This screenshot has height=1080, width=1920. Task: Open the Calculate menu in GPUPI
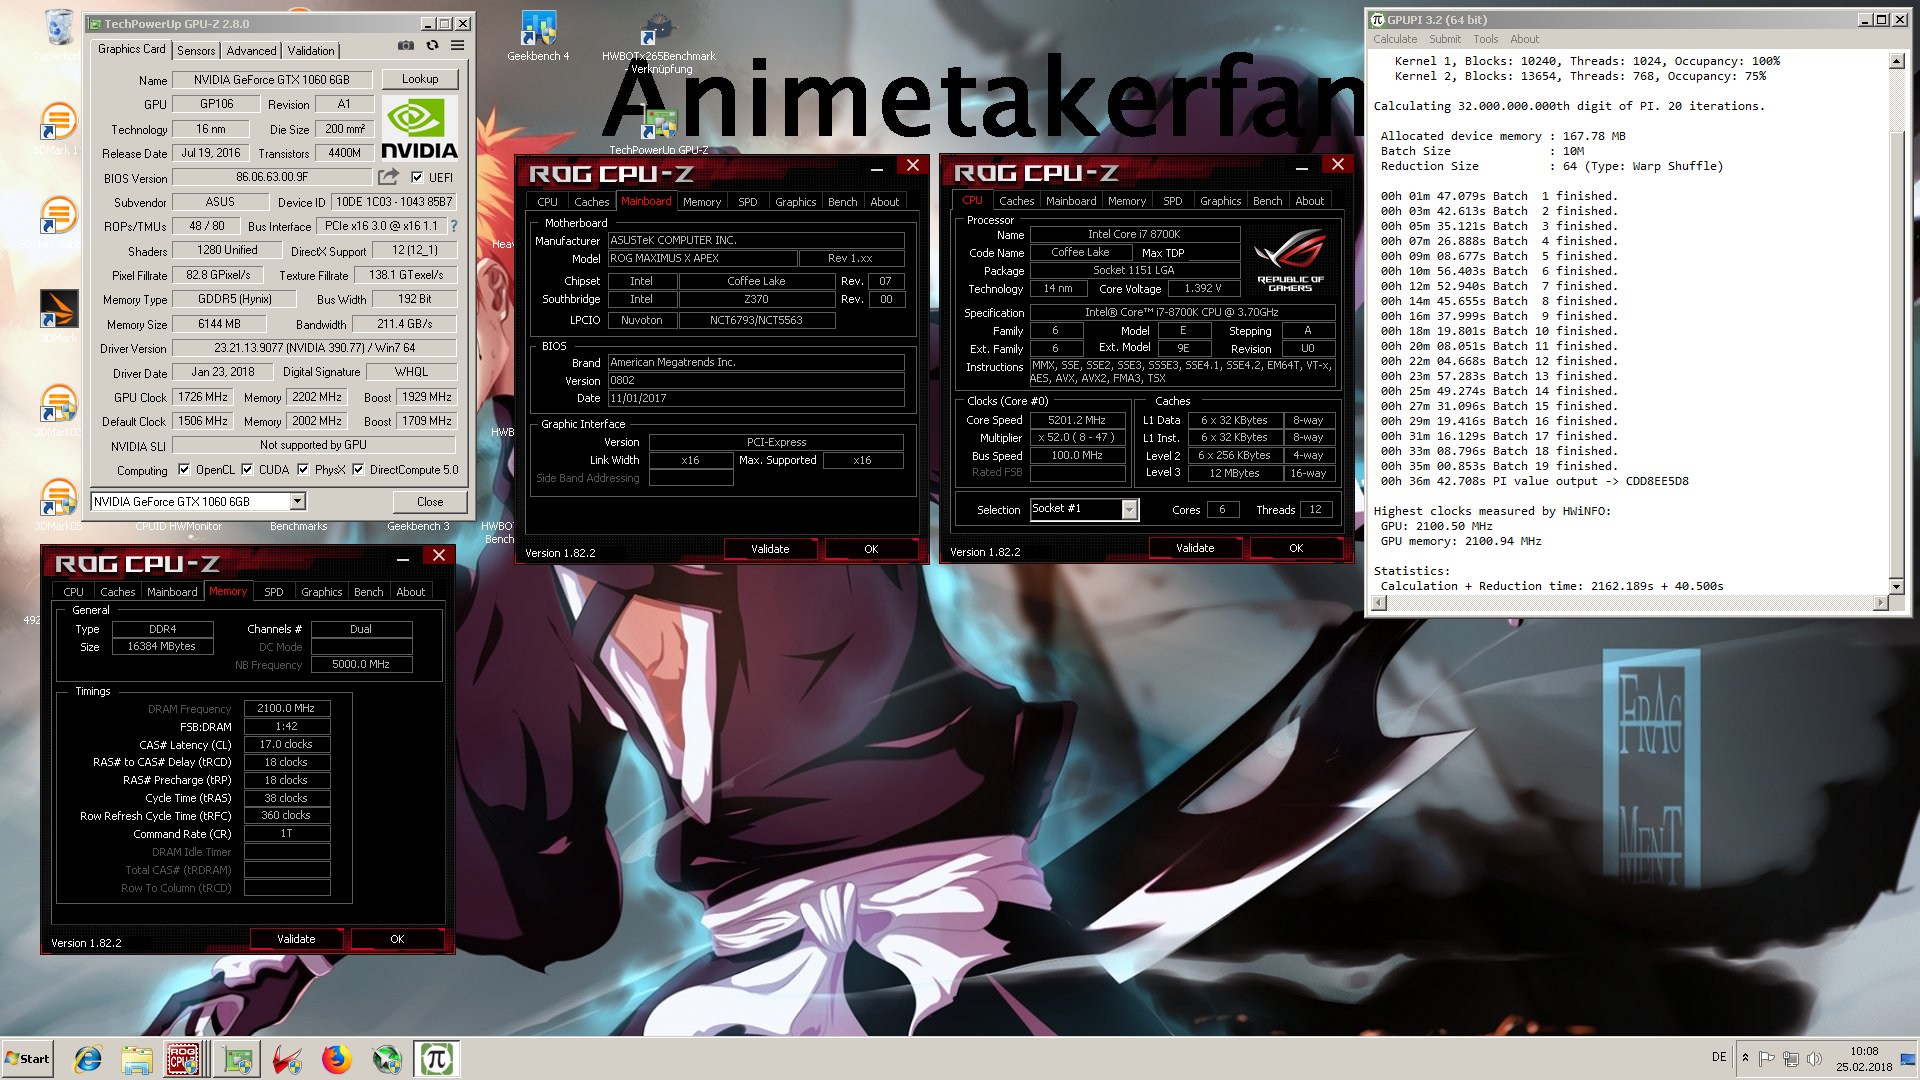[x=1394, y=39]
